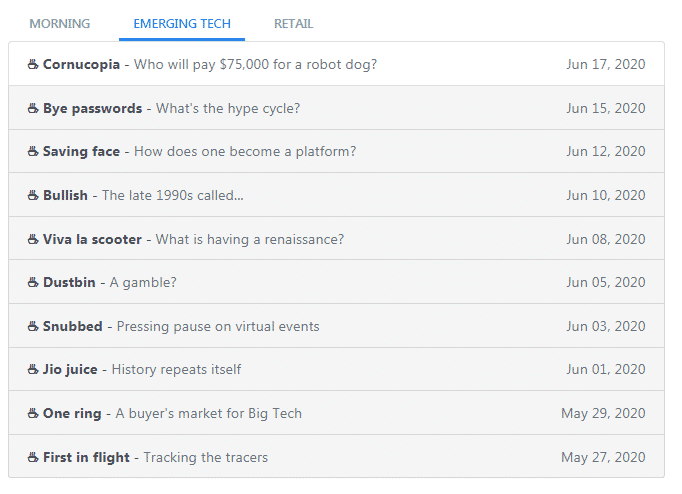682x494 pixels.
Task: Click the subtitle 'The late 1990s called...'
Action: tap(173, 195)
